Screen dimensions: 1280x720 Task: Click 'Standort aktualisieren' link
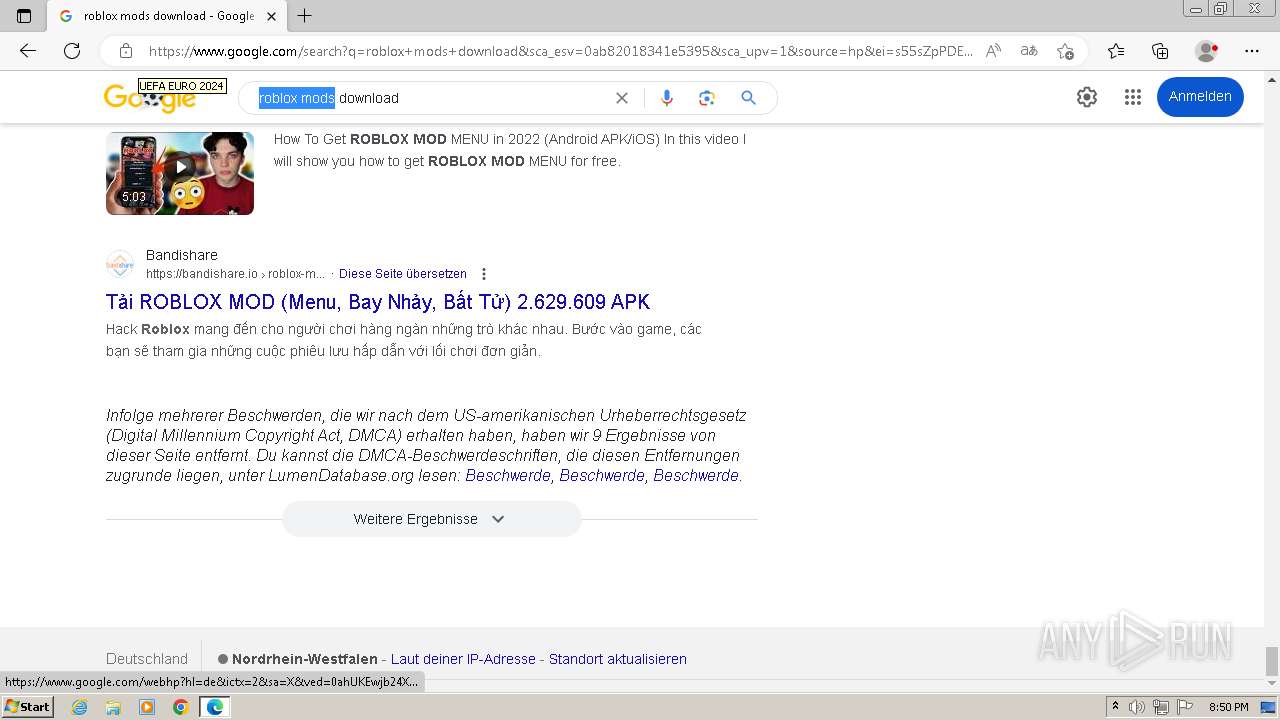[618, 659]
